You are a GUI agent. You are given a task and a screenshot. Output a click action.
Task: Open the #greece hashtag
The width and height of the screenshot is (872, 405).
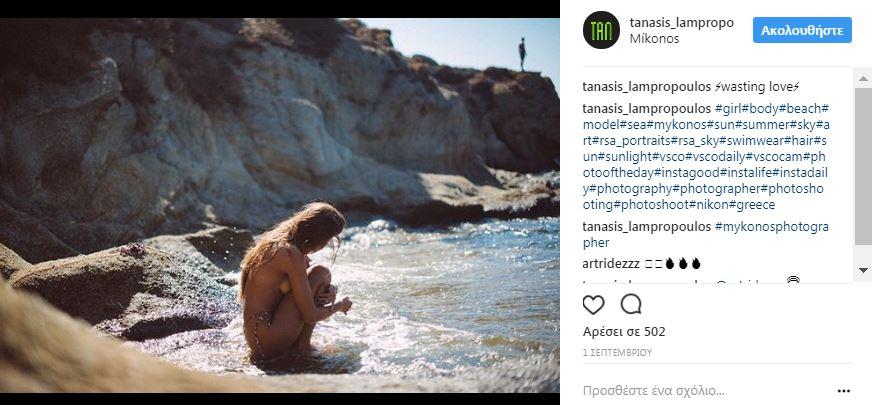757,205
